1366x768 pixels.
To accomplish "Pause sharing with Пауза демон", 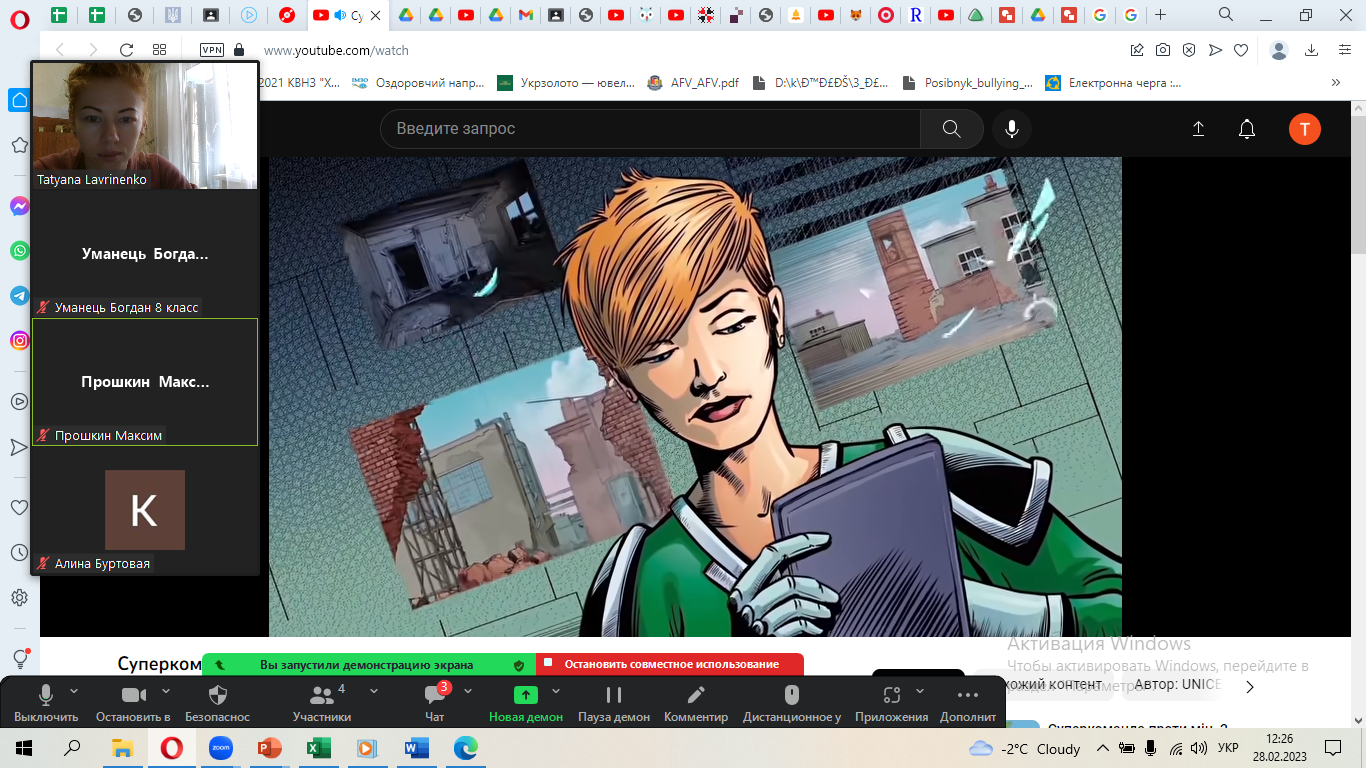I will (x=614, y=704).
